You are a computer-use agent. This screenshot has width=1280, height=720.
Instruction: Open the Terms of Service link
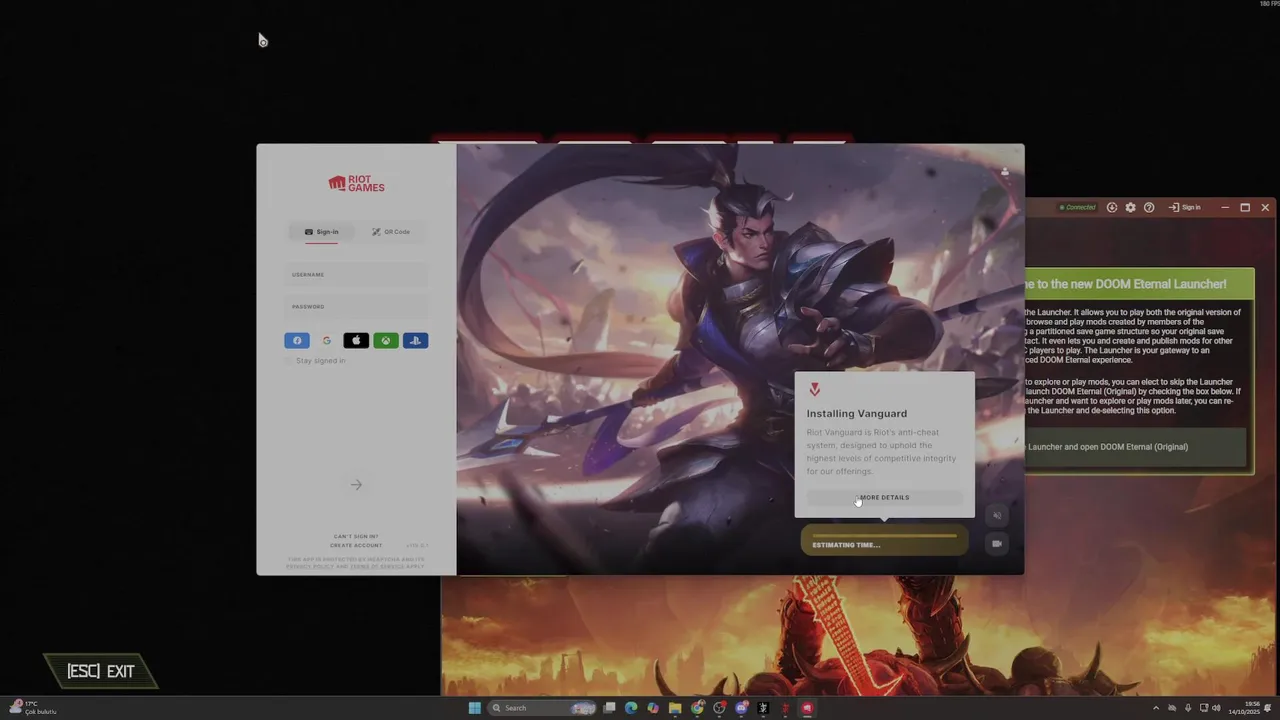tap(377, 567)
